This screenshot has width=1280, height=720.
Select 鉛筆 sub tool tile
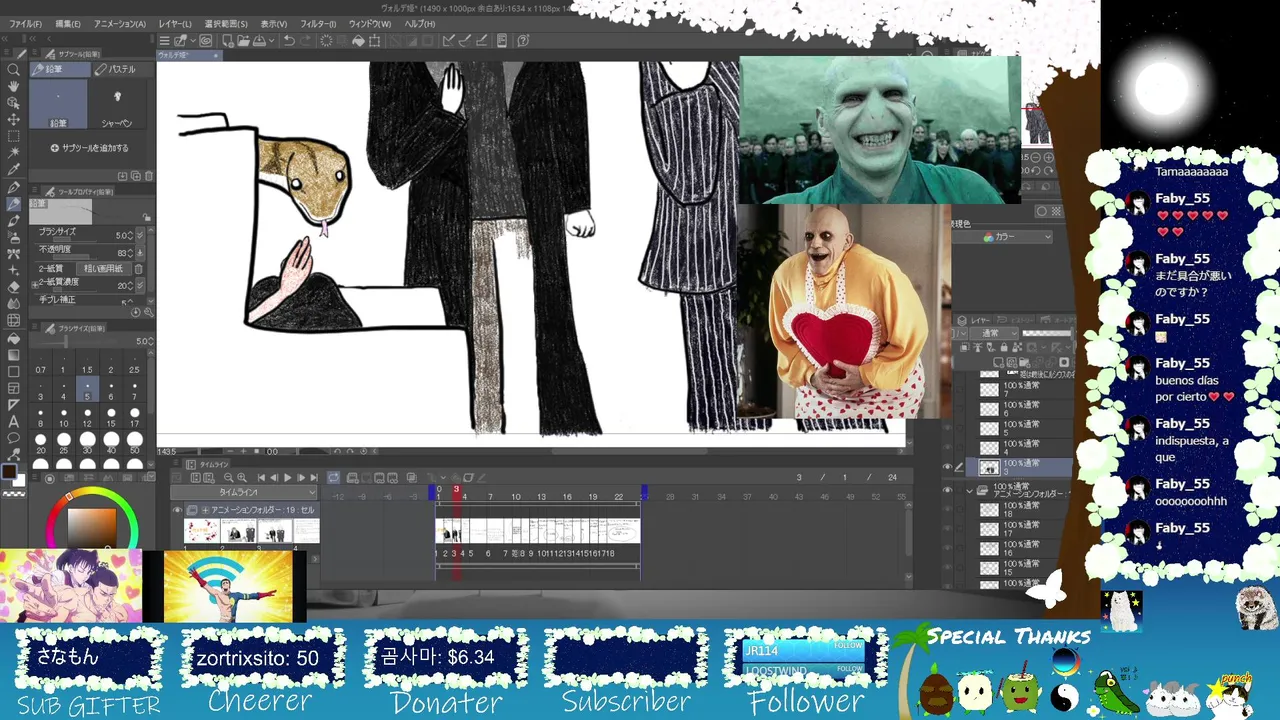click(58, 105)
